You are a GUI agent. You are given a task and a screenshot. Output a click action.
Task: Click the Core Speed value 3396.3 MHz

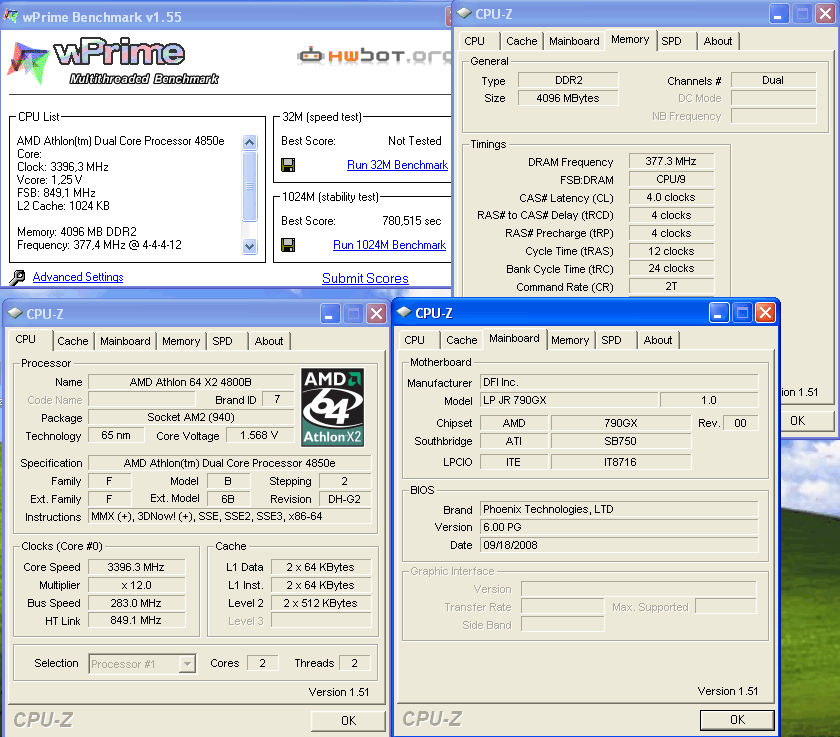pyautogui.click(x=136, y=567)
